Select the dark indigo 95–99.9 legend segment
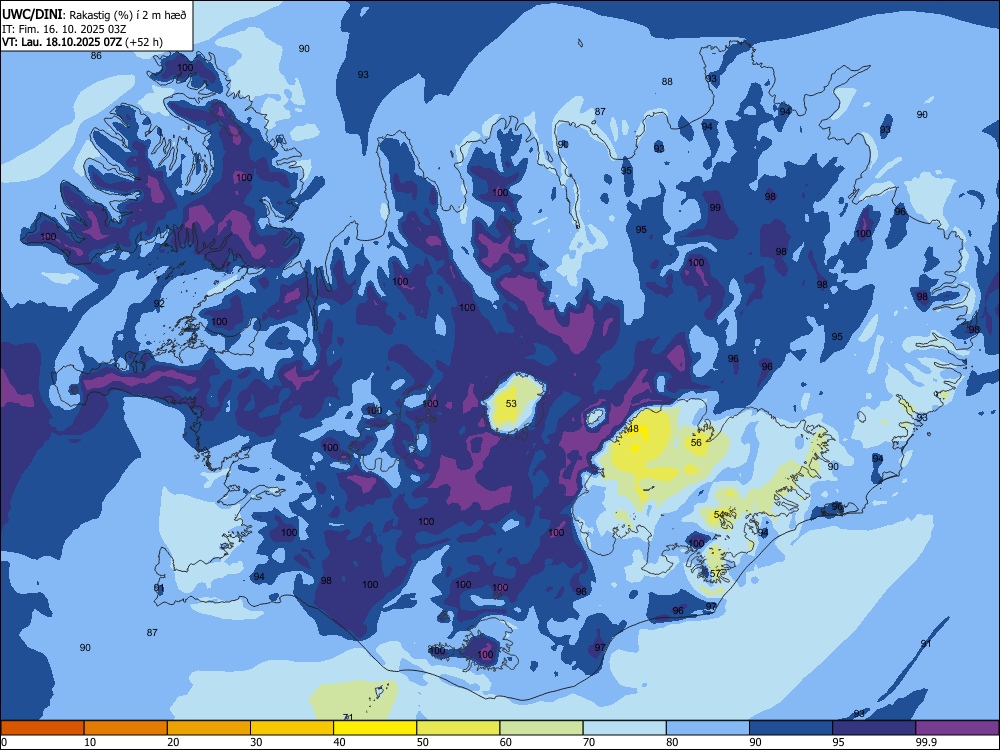This screenshot has height=750, width=1000. (874, 728)
